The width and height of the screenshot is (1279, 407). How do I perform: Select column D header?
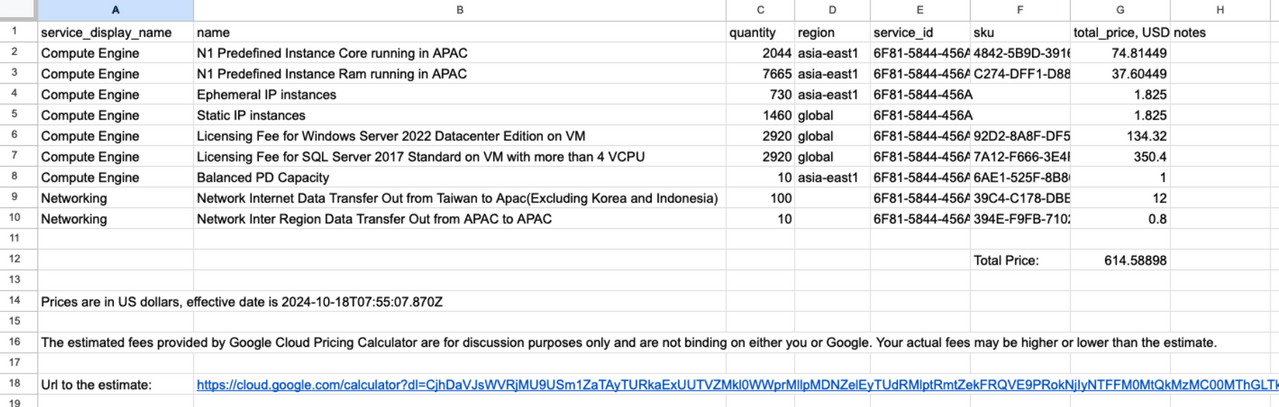click(x=832, y=10)
